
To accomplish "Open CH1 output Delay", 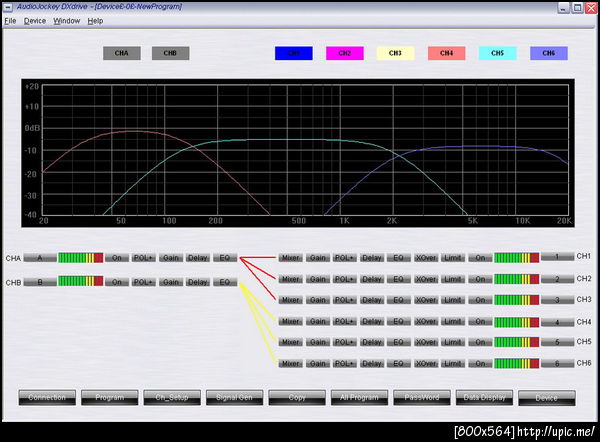I will tap(372, 258).
